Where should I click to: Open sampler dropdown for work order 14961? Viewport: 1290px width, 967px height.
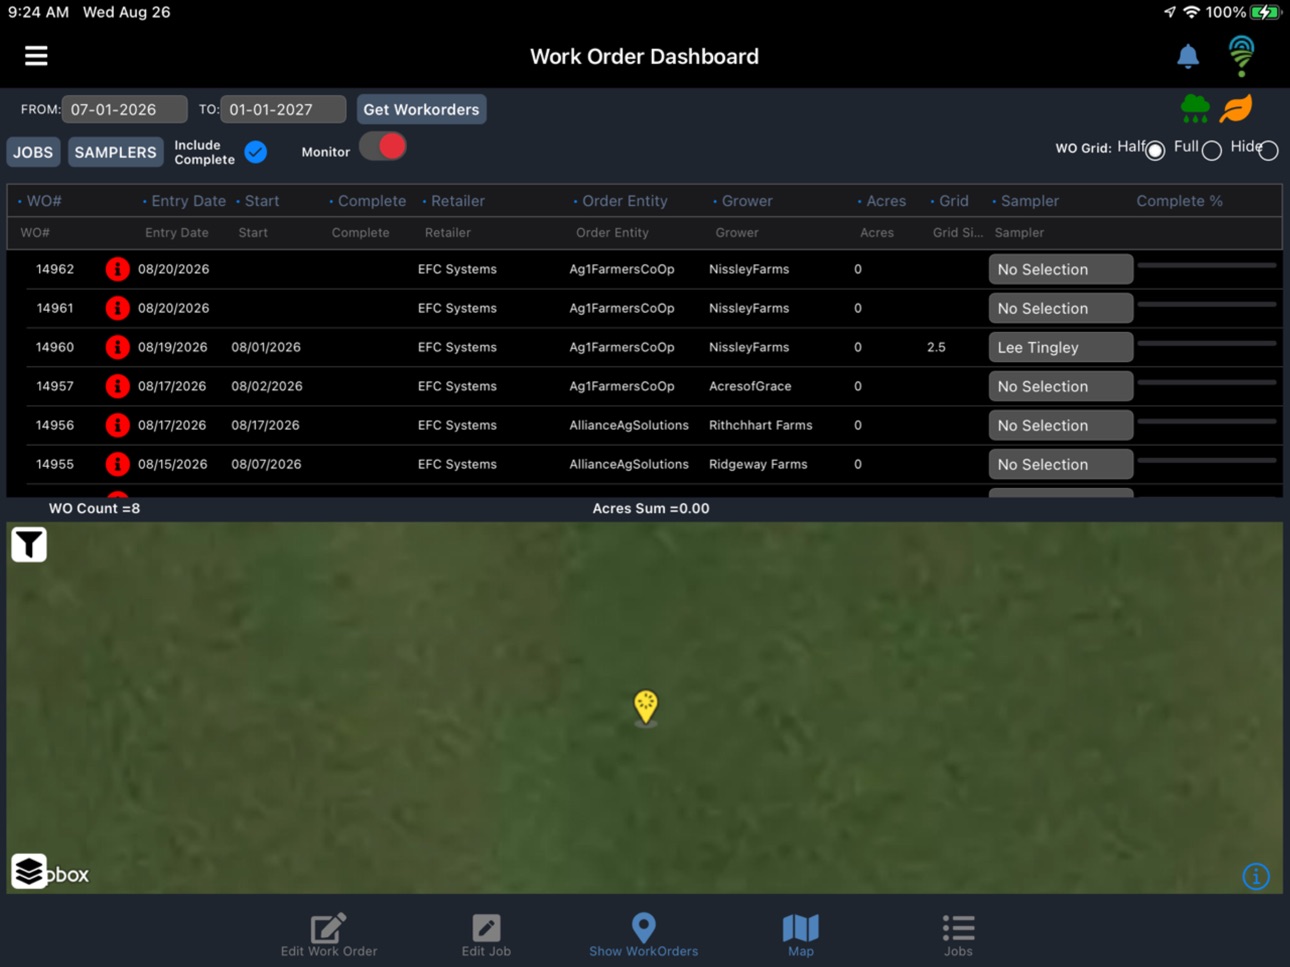coord(1060,308)
